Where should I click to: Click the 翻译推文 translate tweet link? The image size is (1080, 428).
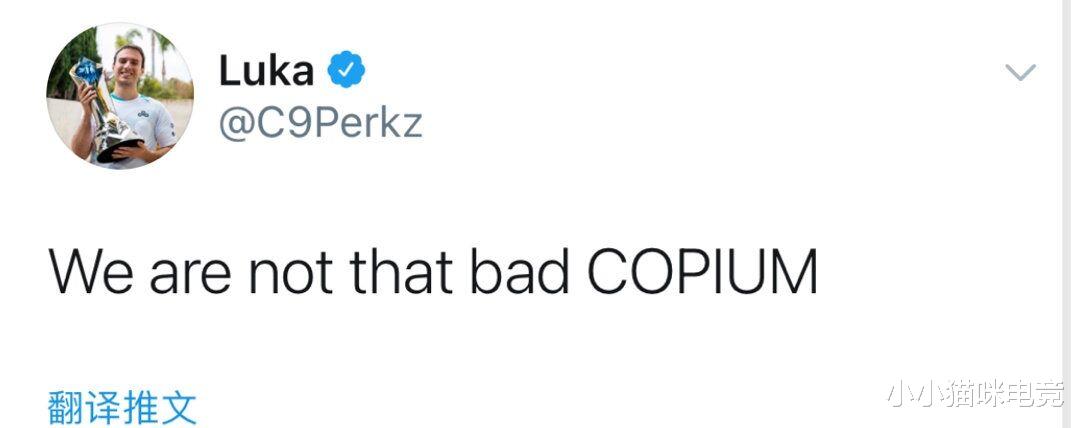coord(122,408)
